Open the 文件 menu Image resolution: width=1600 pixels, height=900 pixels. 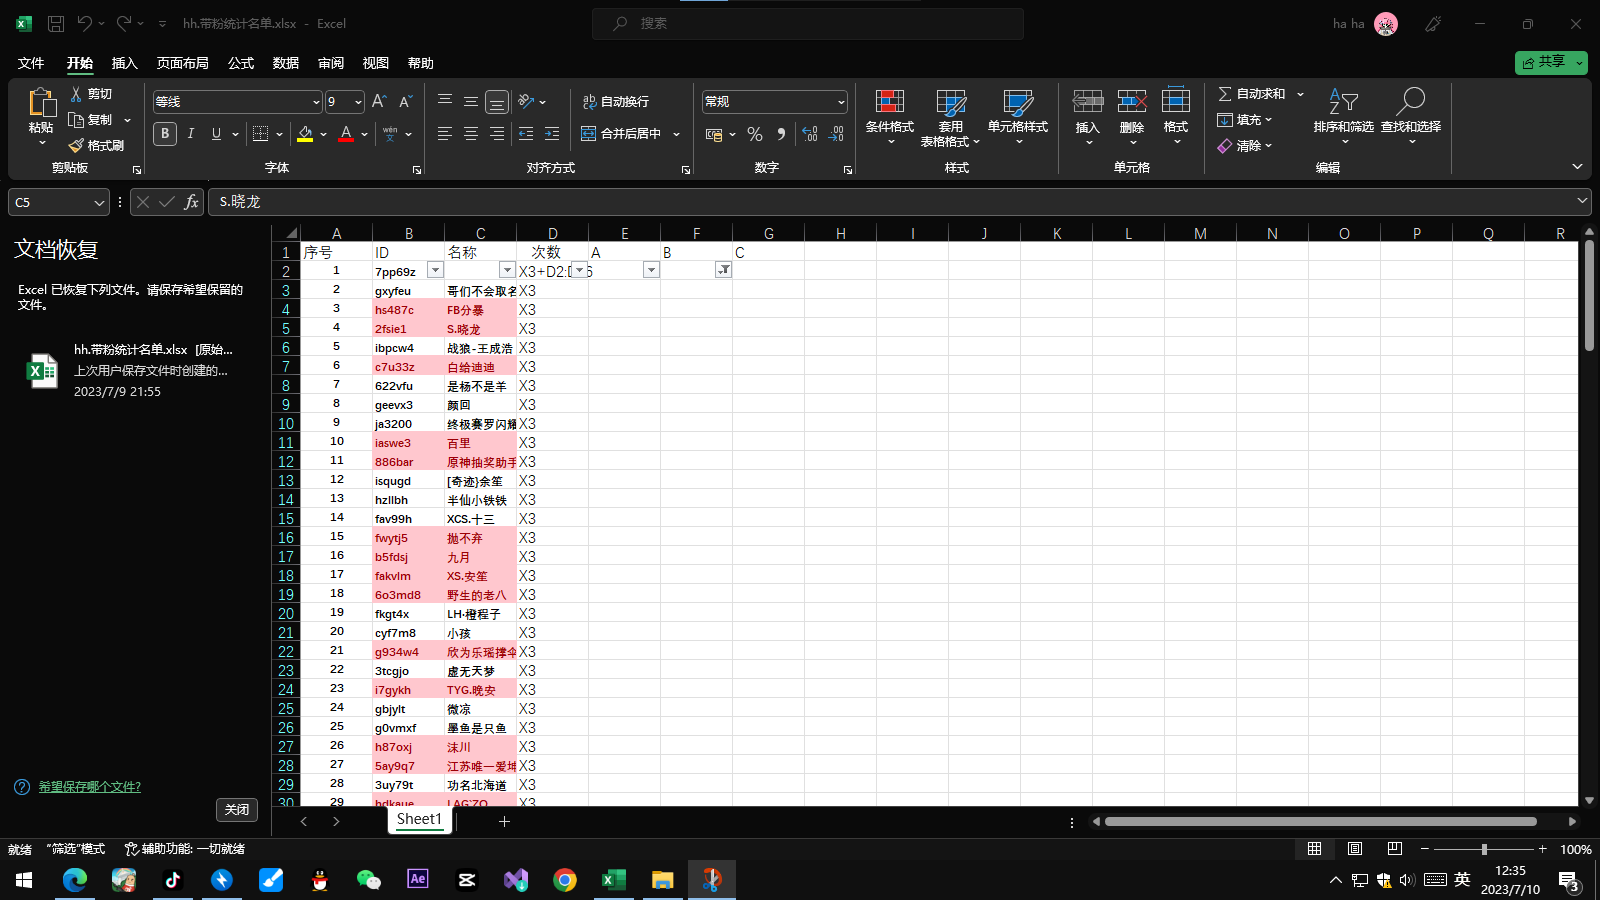(31, 63)
